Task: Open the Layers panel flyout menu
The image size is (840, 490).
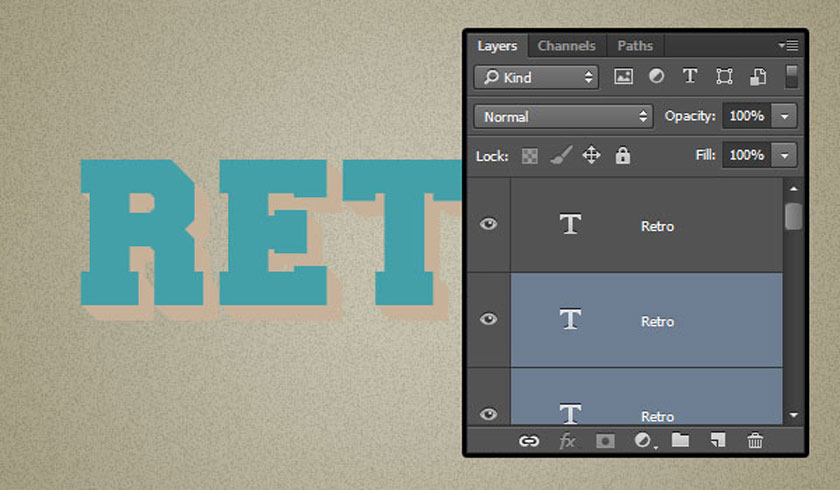Action: (789, 46)
